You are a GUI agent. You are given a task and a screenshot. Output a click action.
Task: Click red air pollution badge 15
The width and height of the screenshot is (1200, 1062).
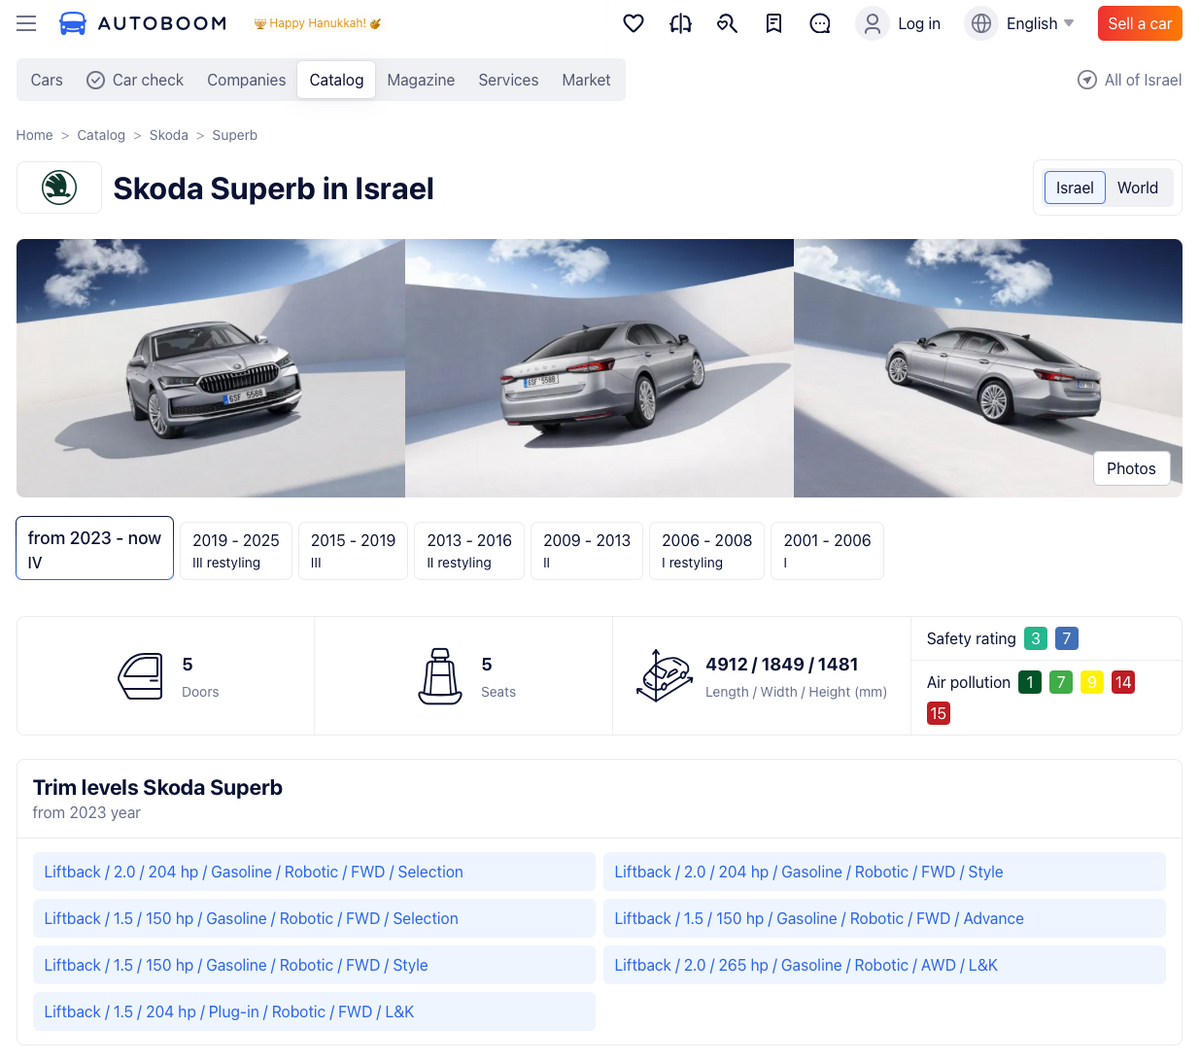pyautogui.click(x=938, y=713)
